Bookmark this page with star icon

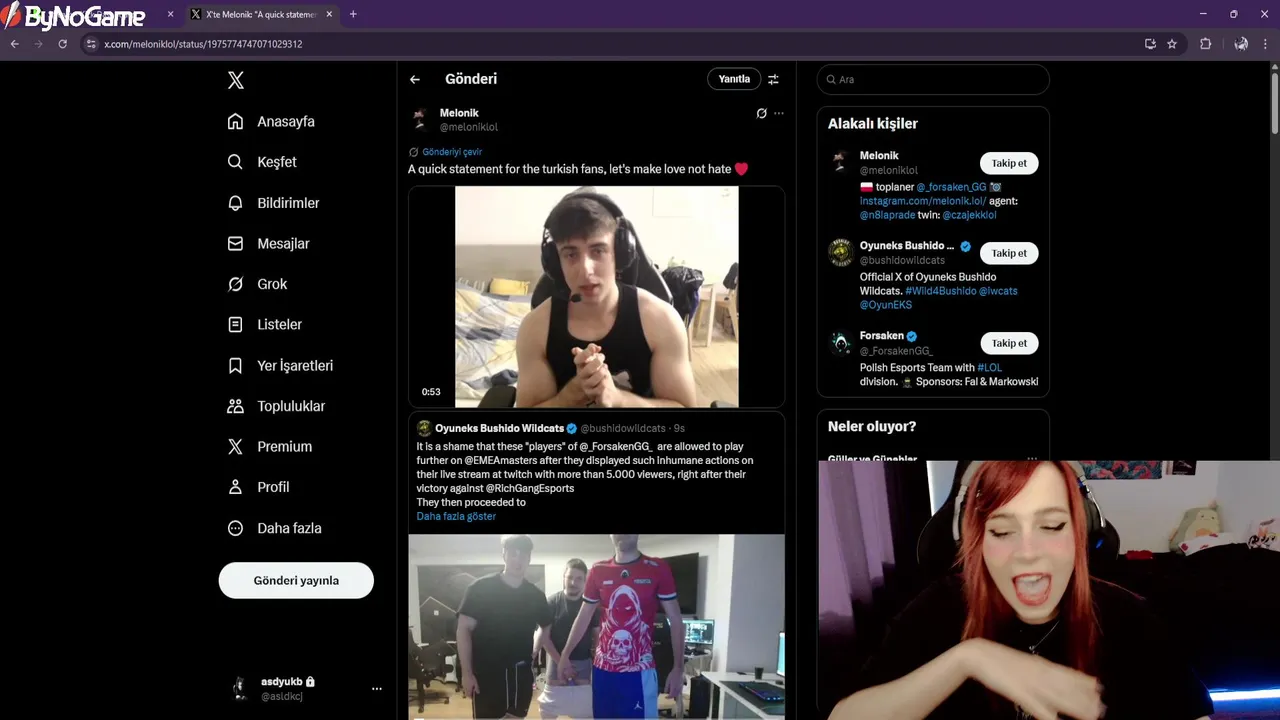point(1172,44)
